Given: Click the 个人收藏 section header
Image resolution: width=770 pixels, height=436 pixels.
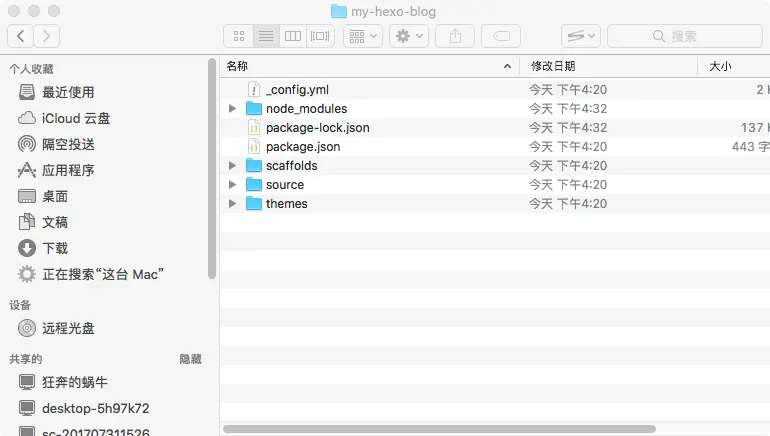Looking at the screenshot, I should point(31,69).
